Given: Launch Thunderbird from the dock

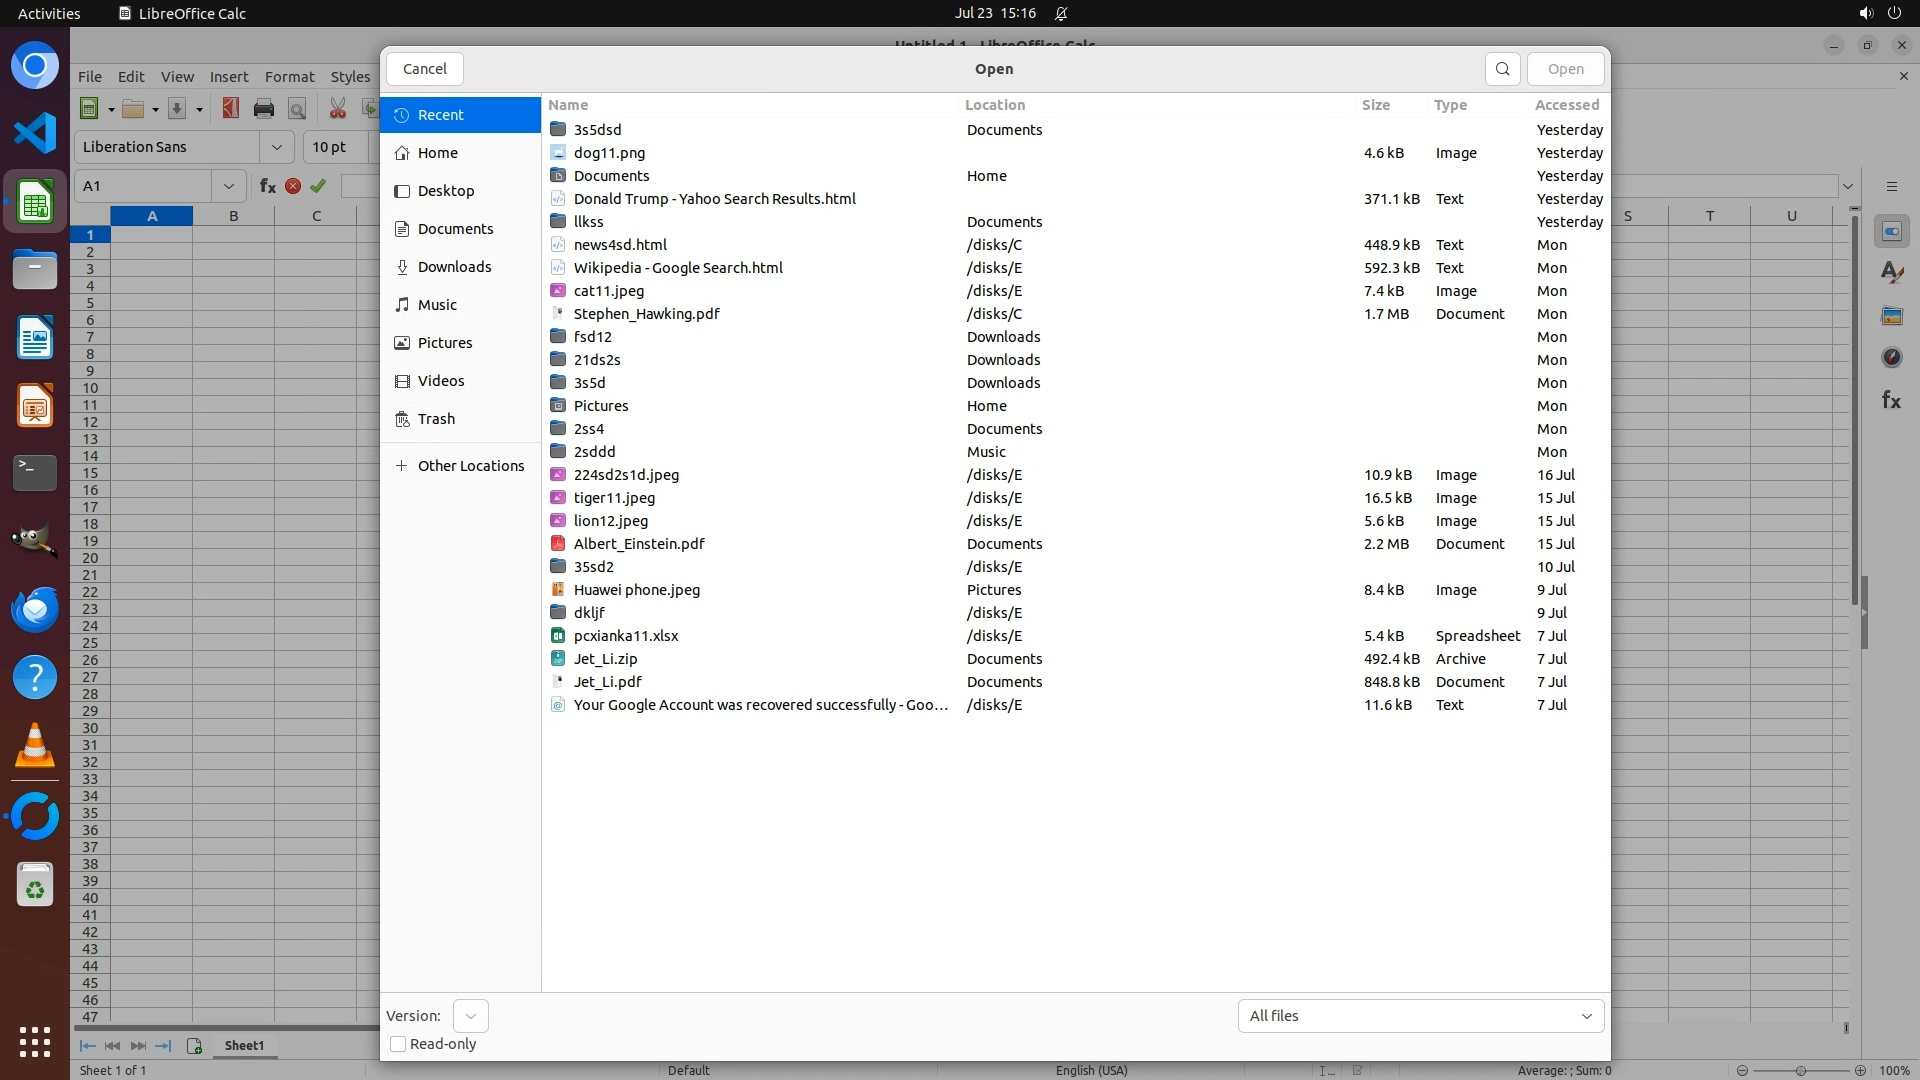Looking at the screenshot, I should 35,609.
